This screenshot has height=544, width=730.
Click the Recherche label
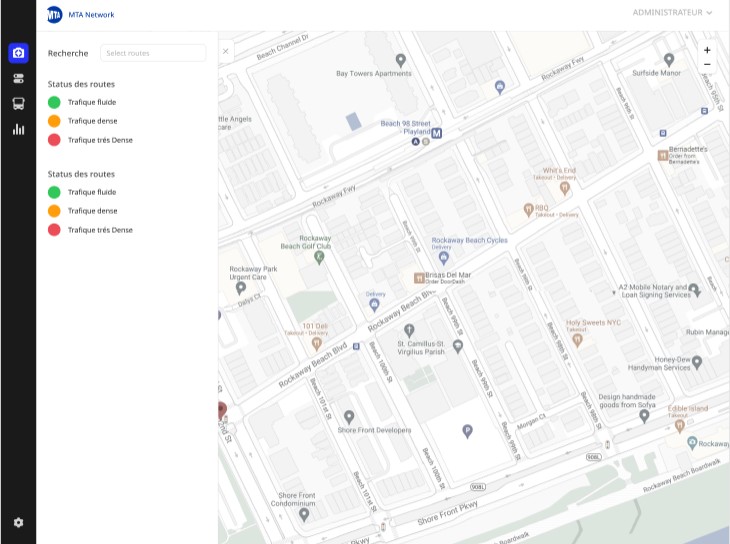click(x=68, y=54)
